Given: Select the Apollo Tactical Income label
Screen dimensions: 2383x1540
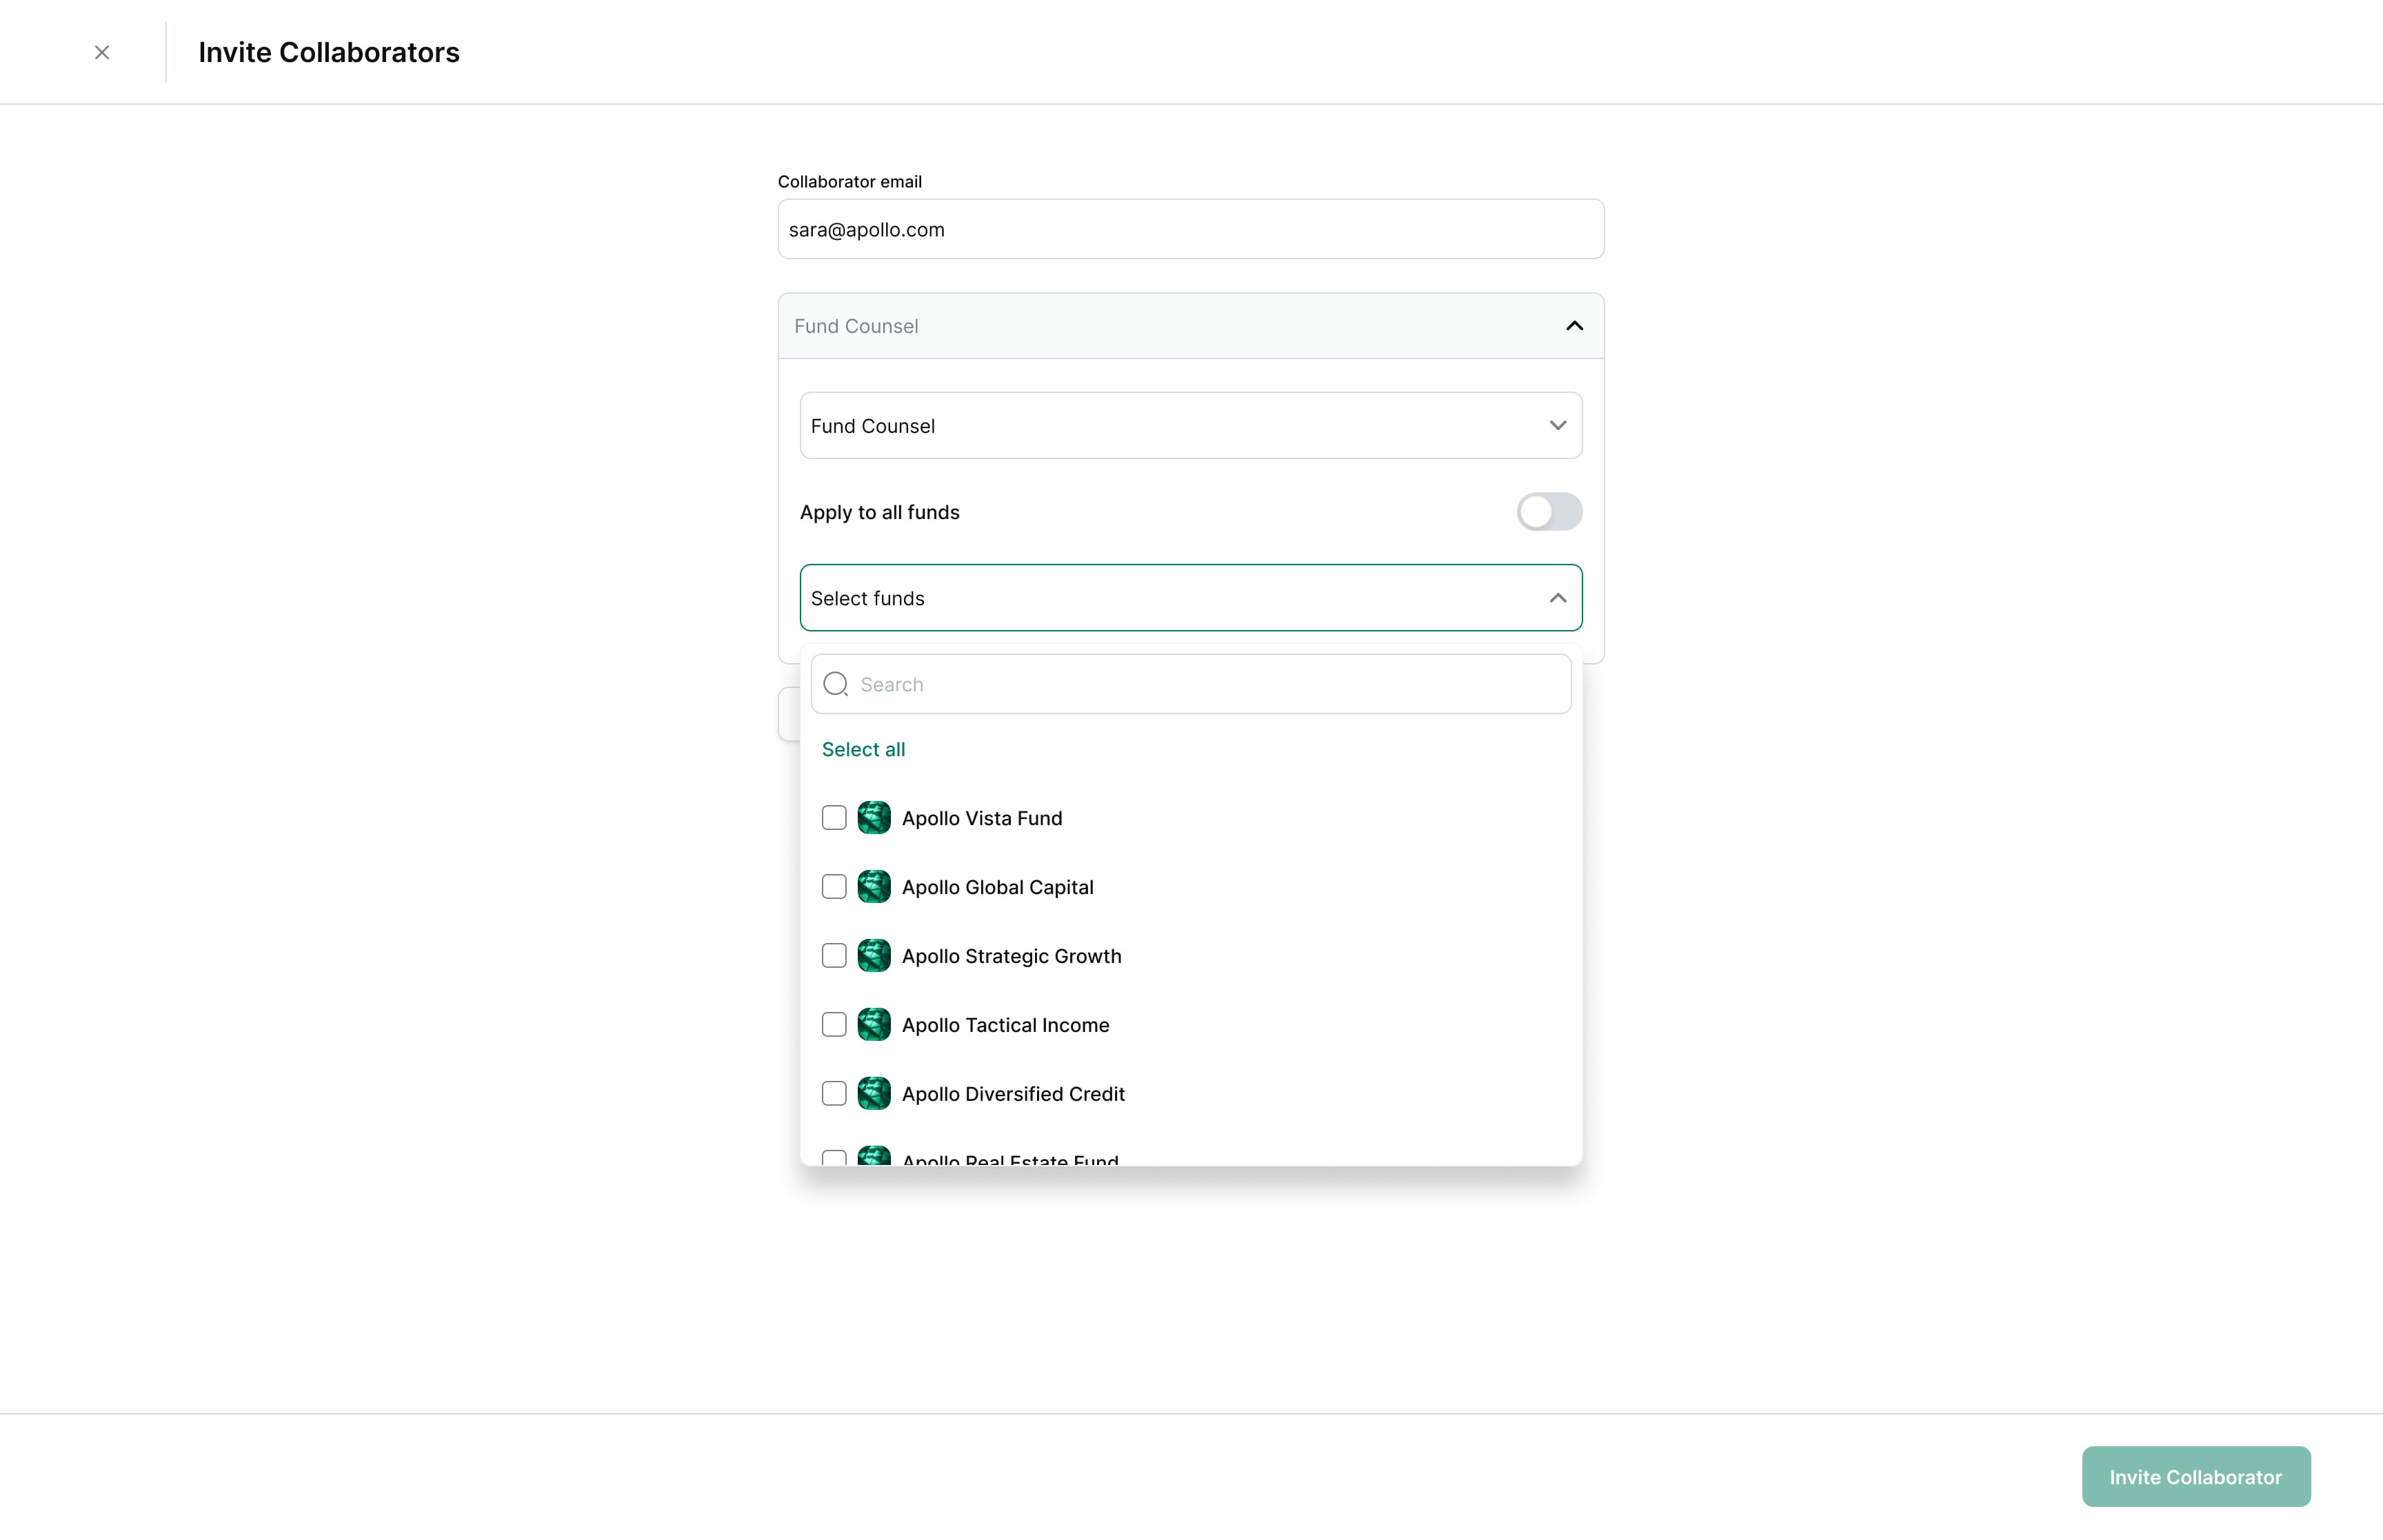Looking at the screenshot, I should click(x=1006, y=1025).
